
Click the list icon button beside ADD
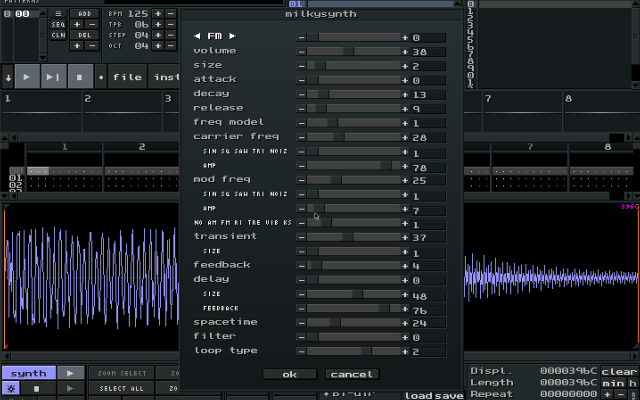click(x=58, y=14)
